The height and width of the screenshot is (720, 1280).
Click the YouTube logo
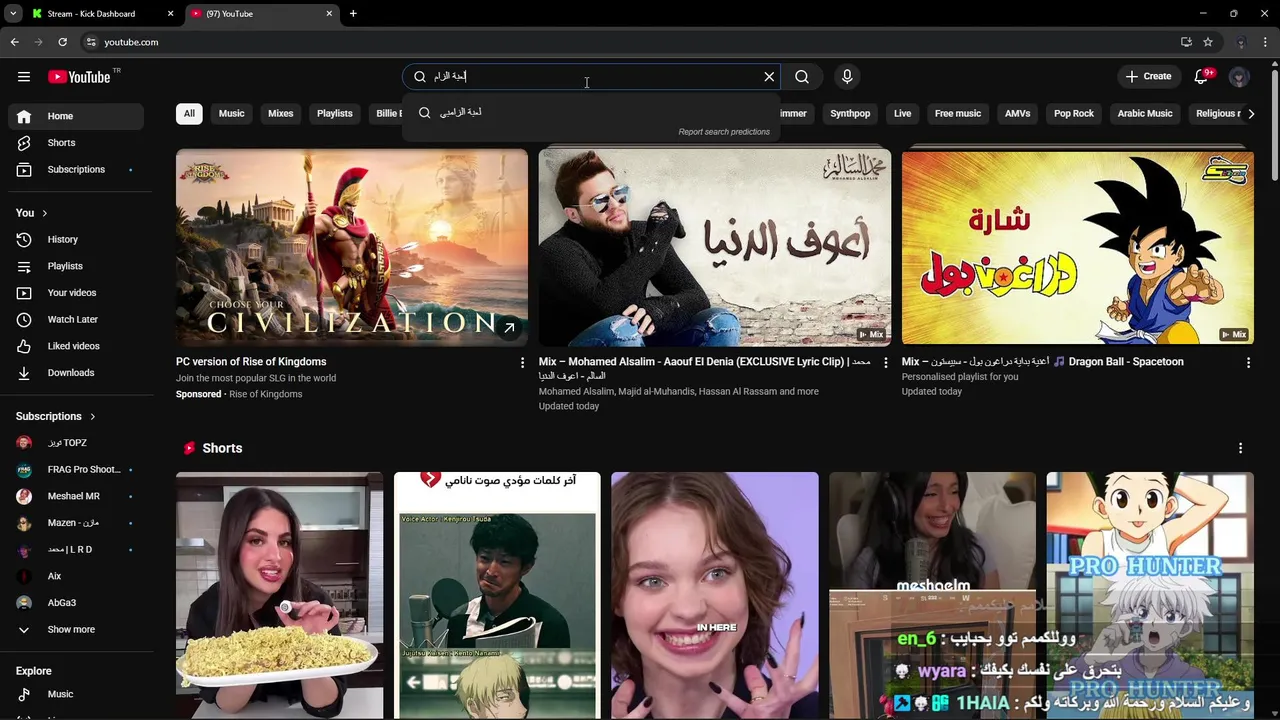point(79,77)
